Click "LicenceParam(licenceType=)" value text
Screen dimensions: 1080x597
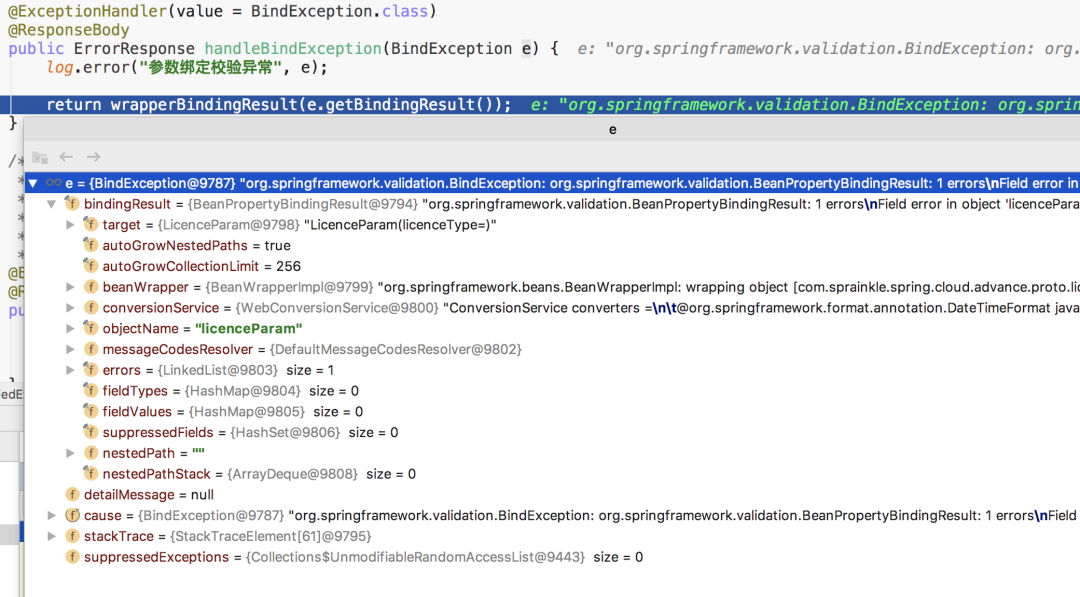pos(400,224)
